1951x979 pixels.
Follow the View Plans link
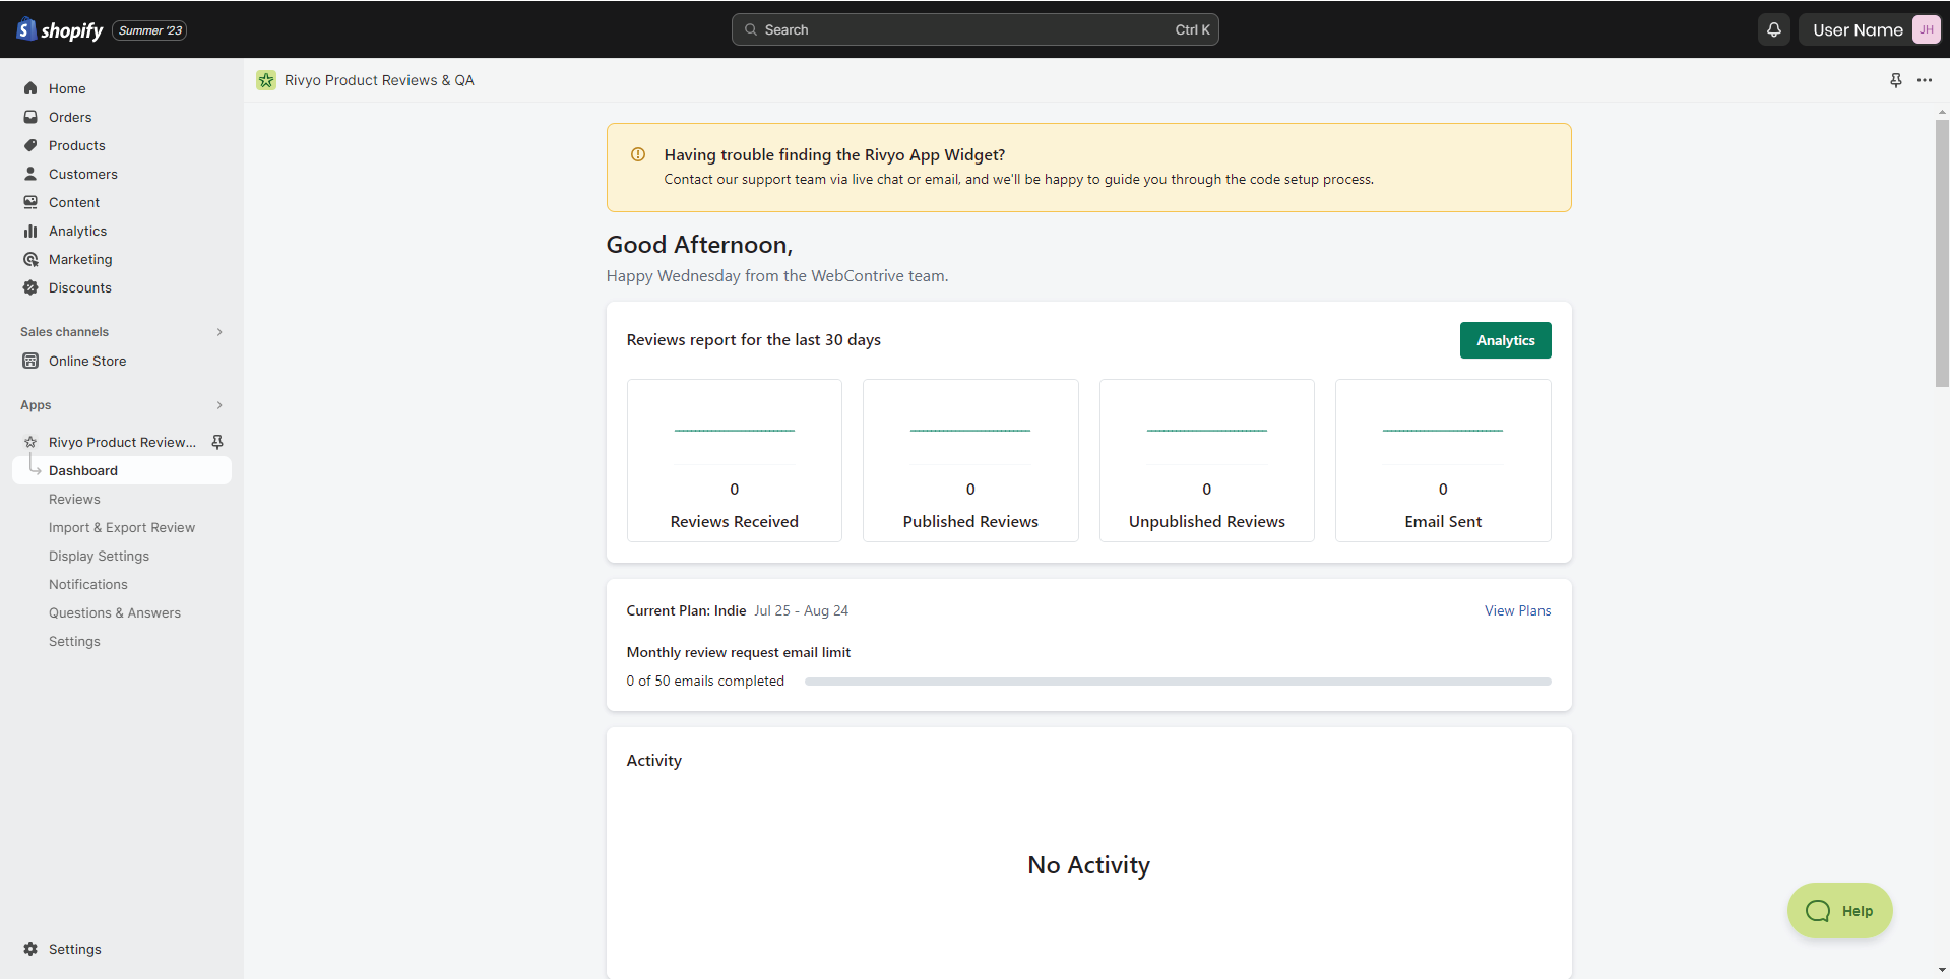click(x=1517, y=611)
